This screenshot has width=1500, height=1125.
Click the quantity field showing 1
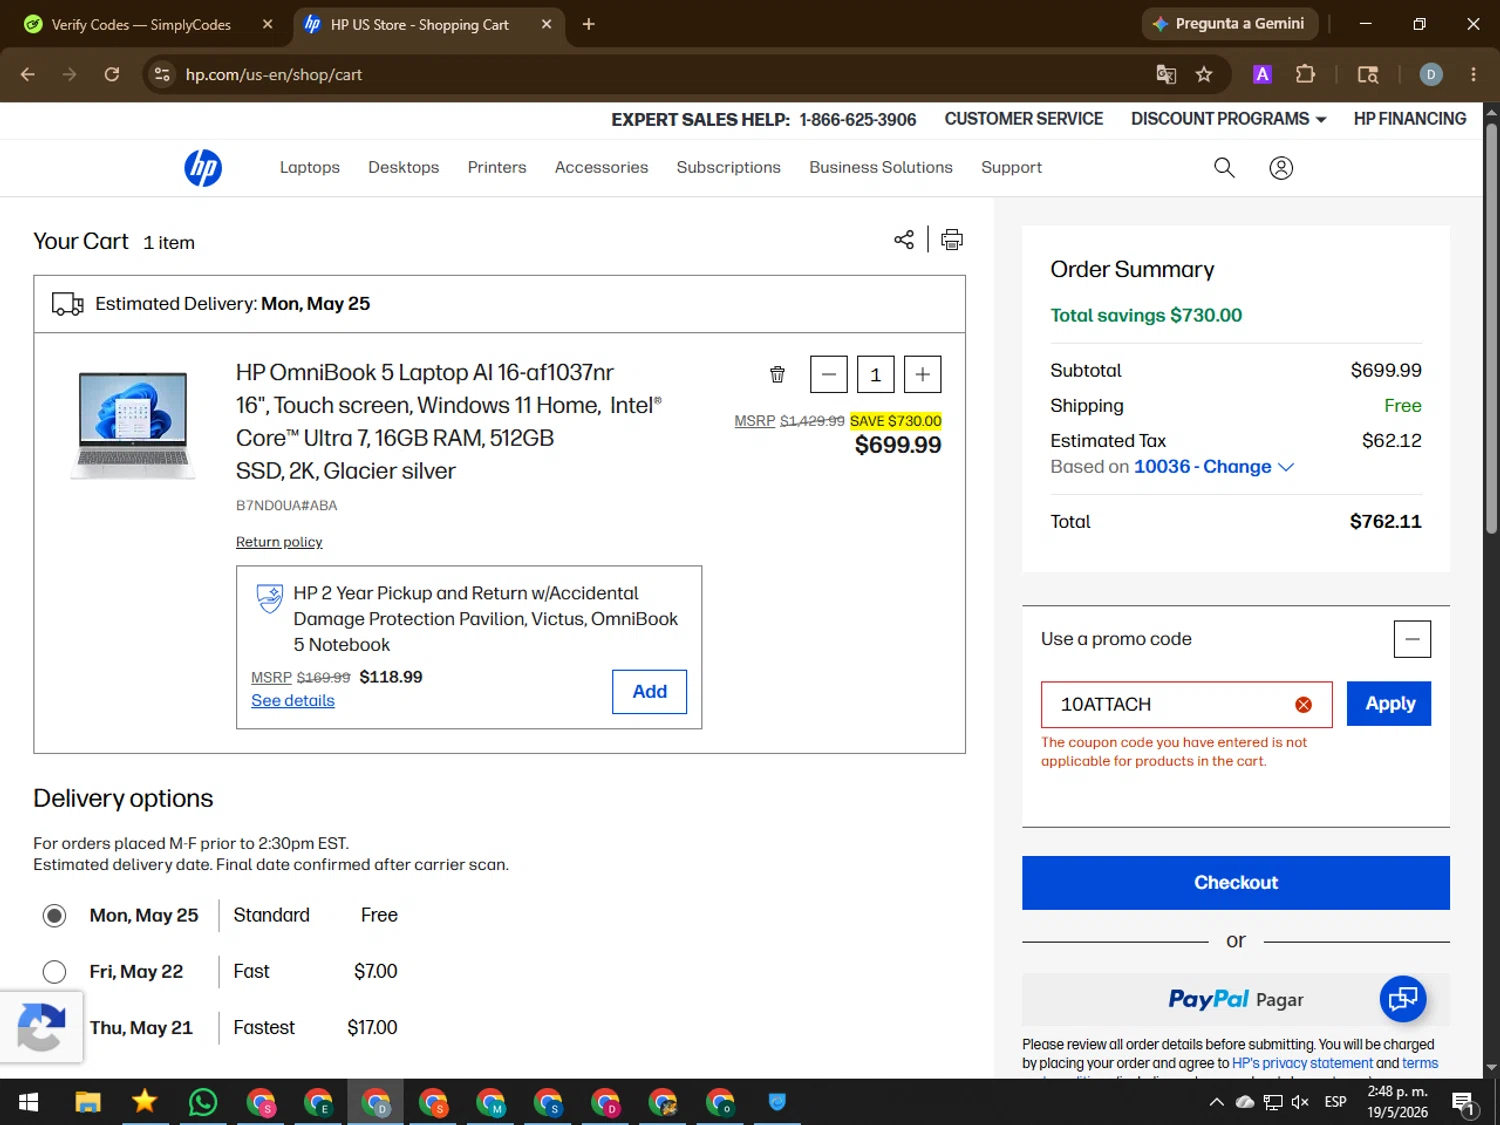tap(875, 375)
